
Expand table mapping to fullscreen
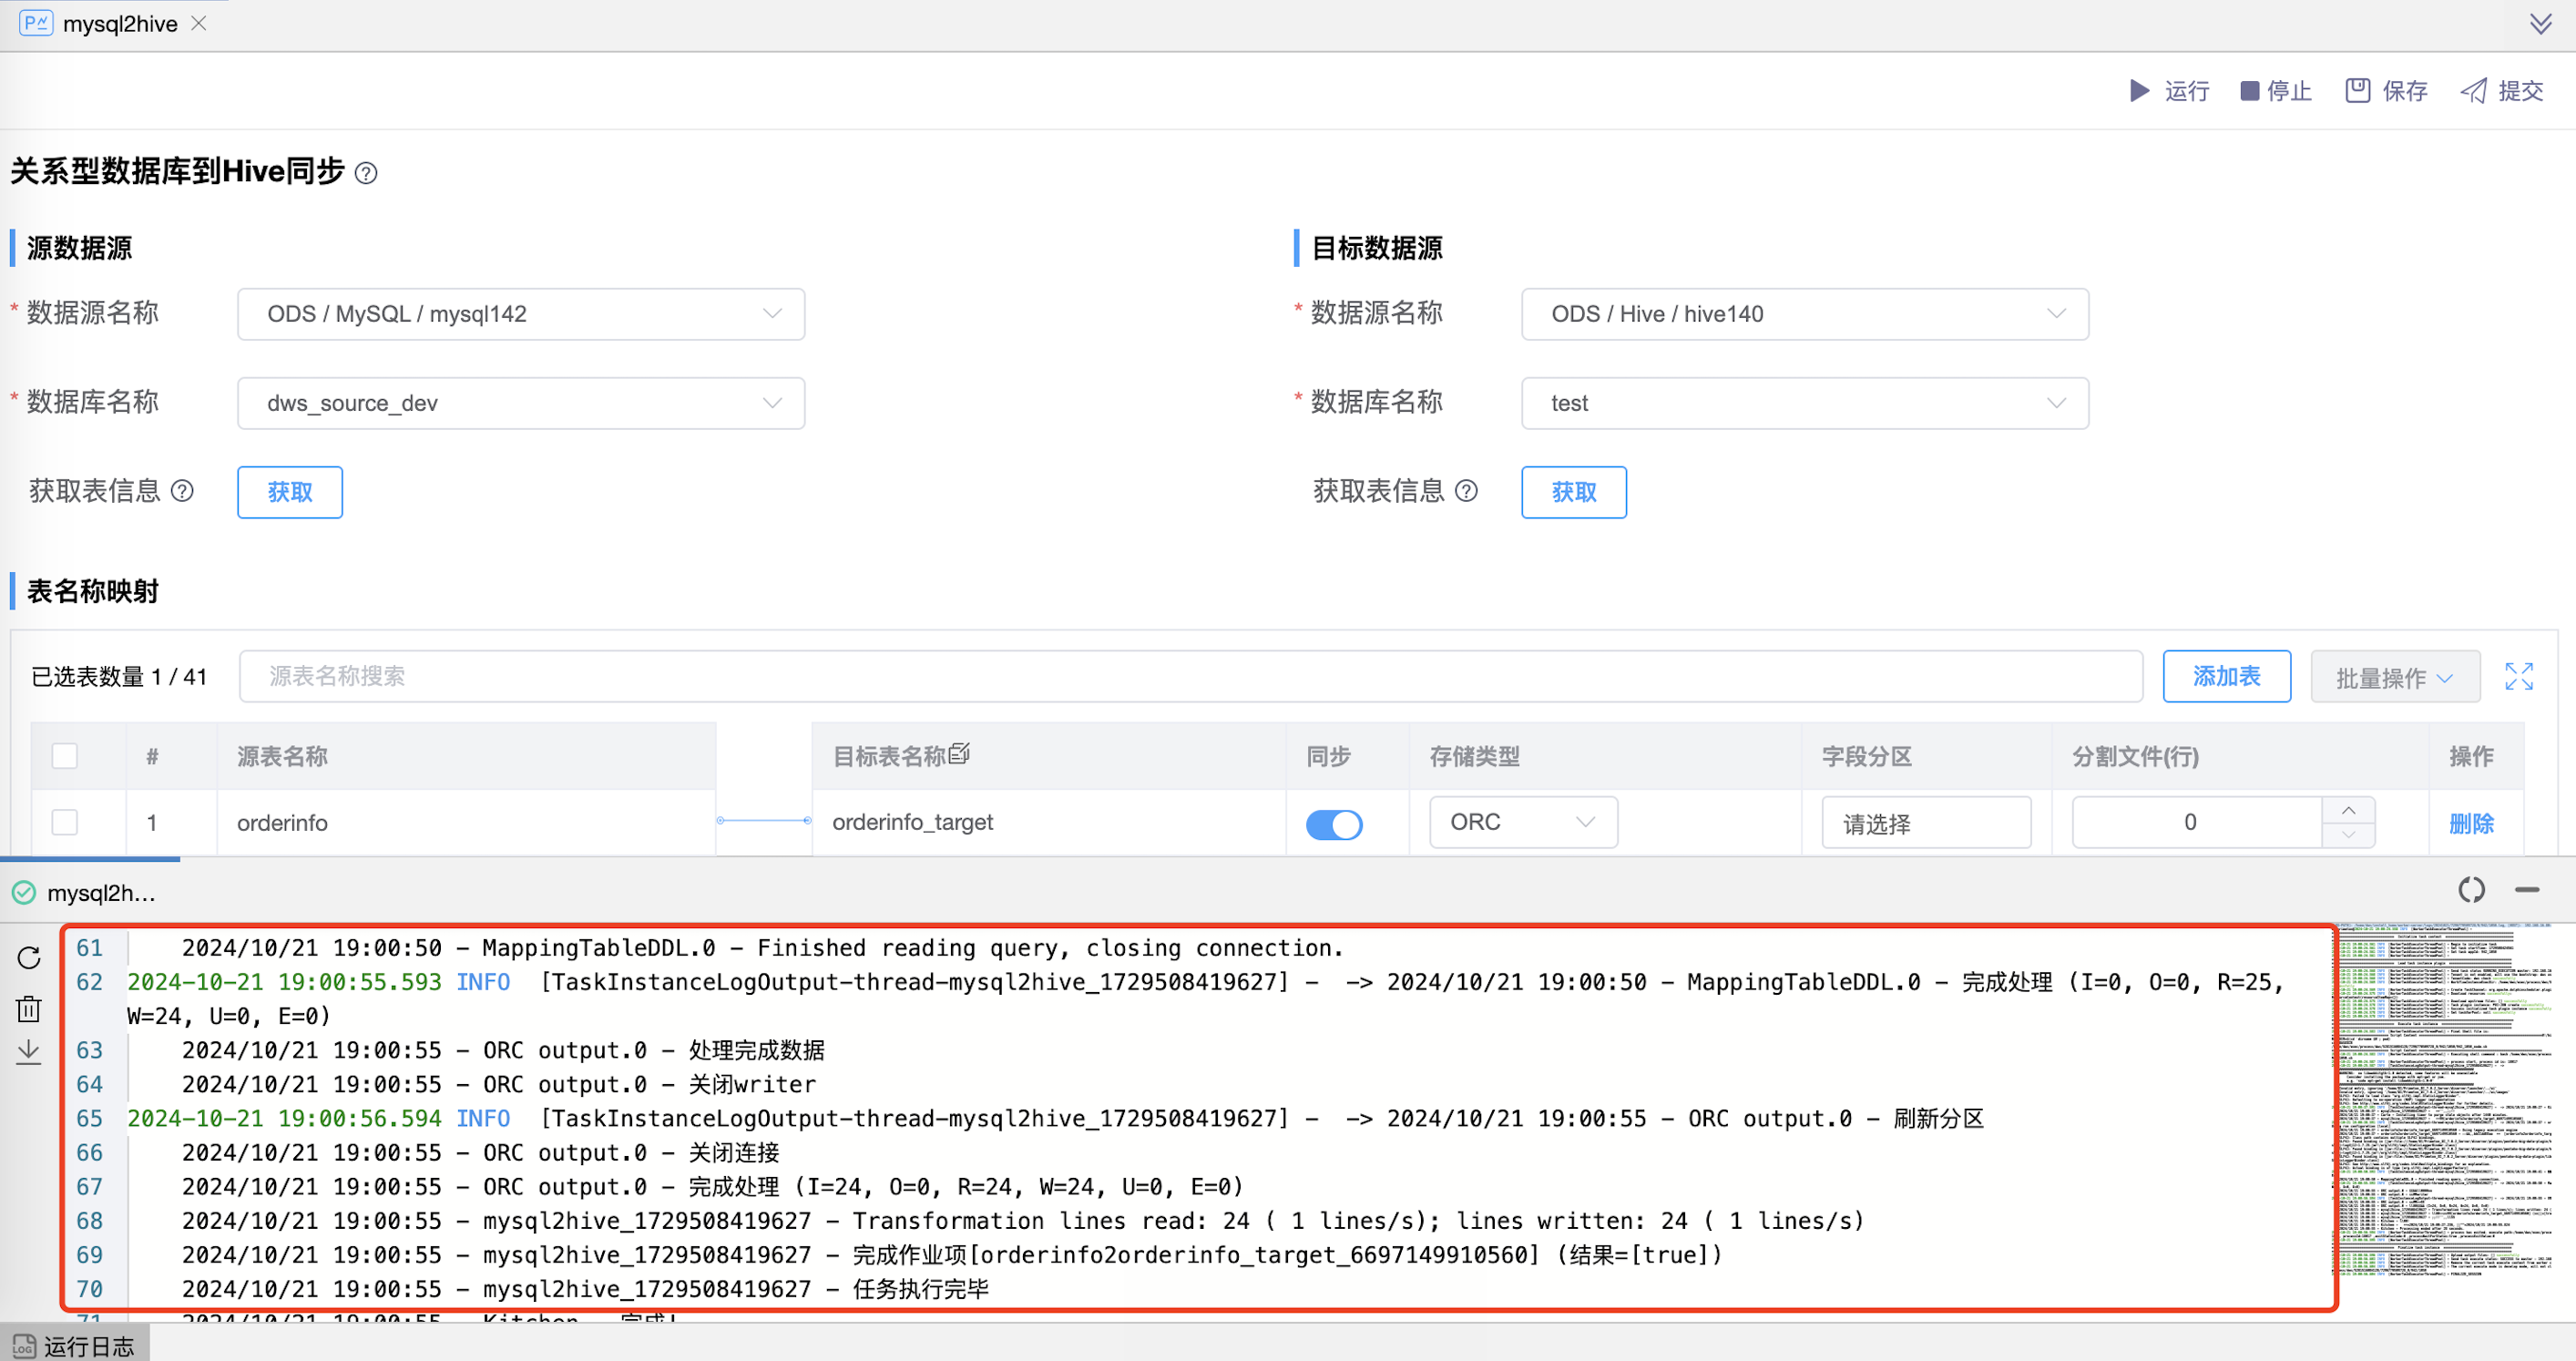[x=2520, y=676]
